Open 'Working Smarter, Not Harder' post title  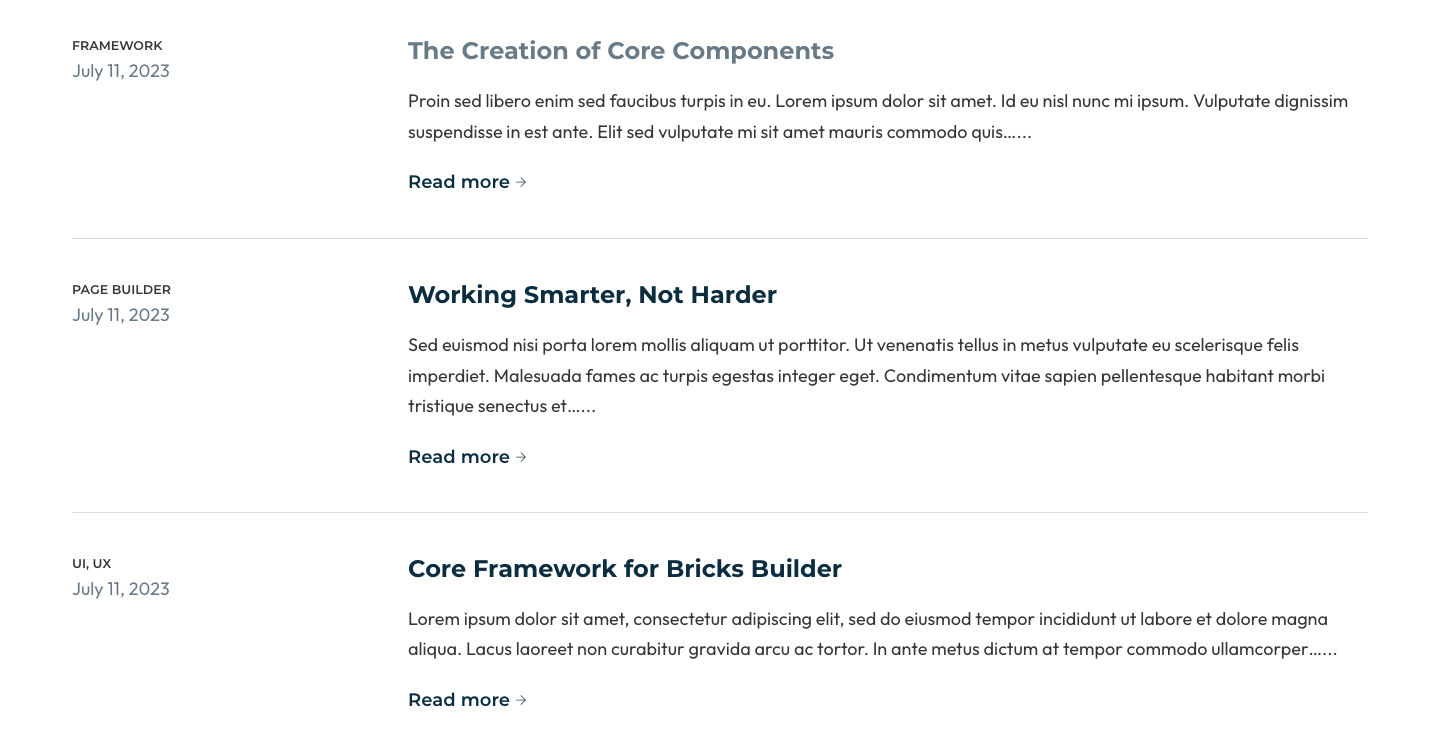(592, 294)
